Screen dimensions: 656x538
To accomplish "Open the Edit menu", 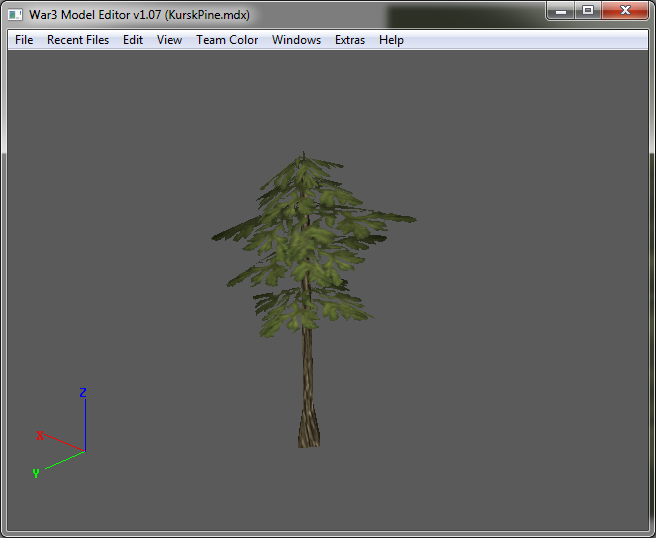I will pos(133,40).
